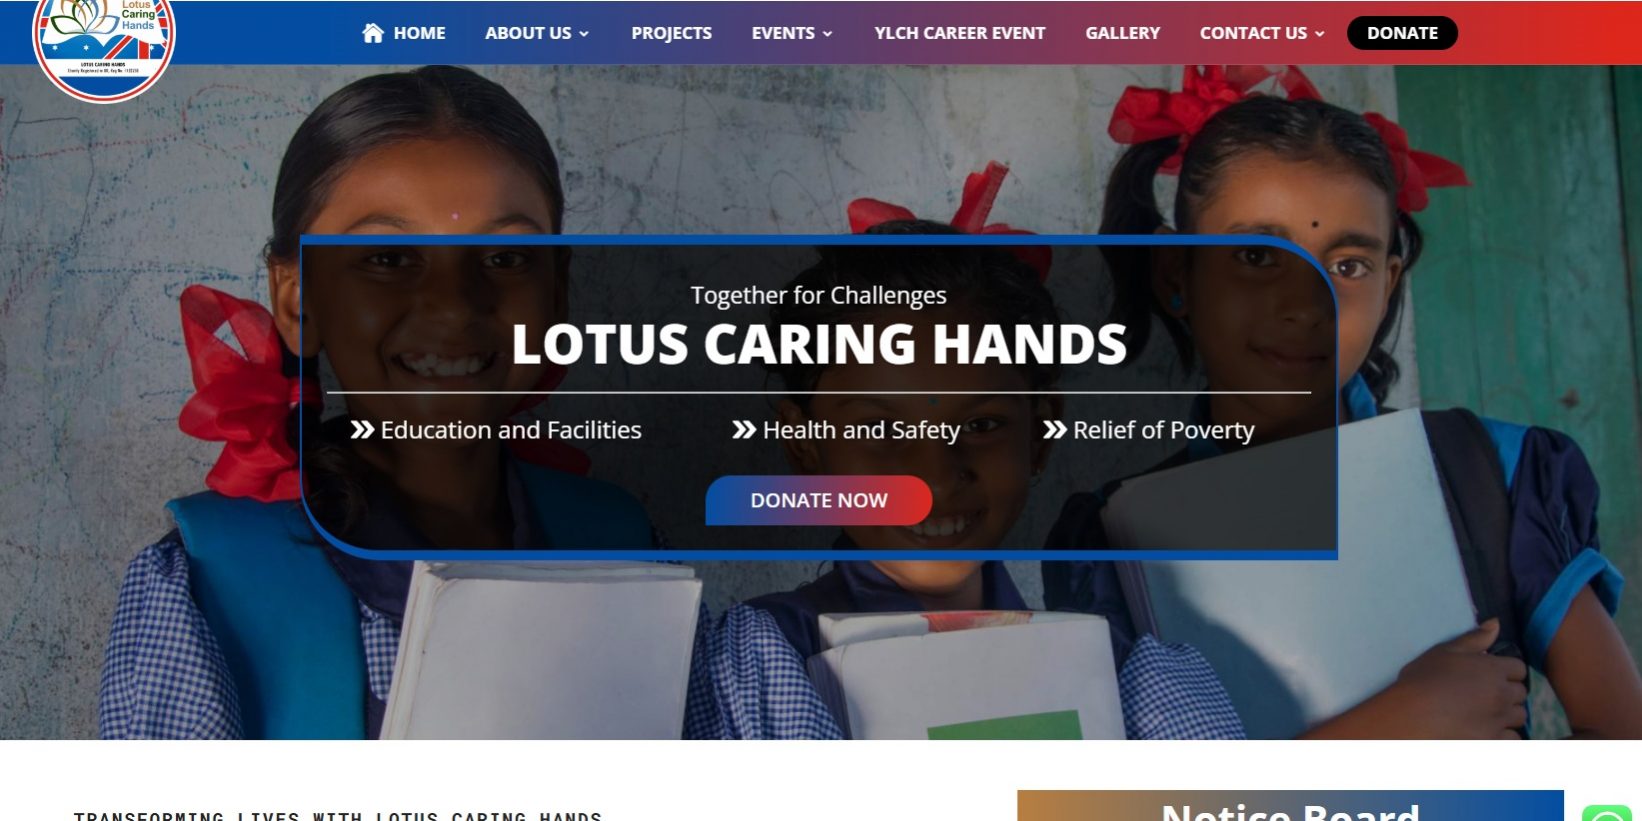Open the Gallery menu item
1642x821 pixels.
point(1123,33)
